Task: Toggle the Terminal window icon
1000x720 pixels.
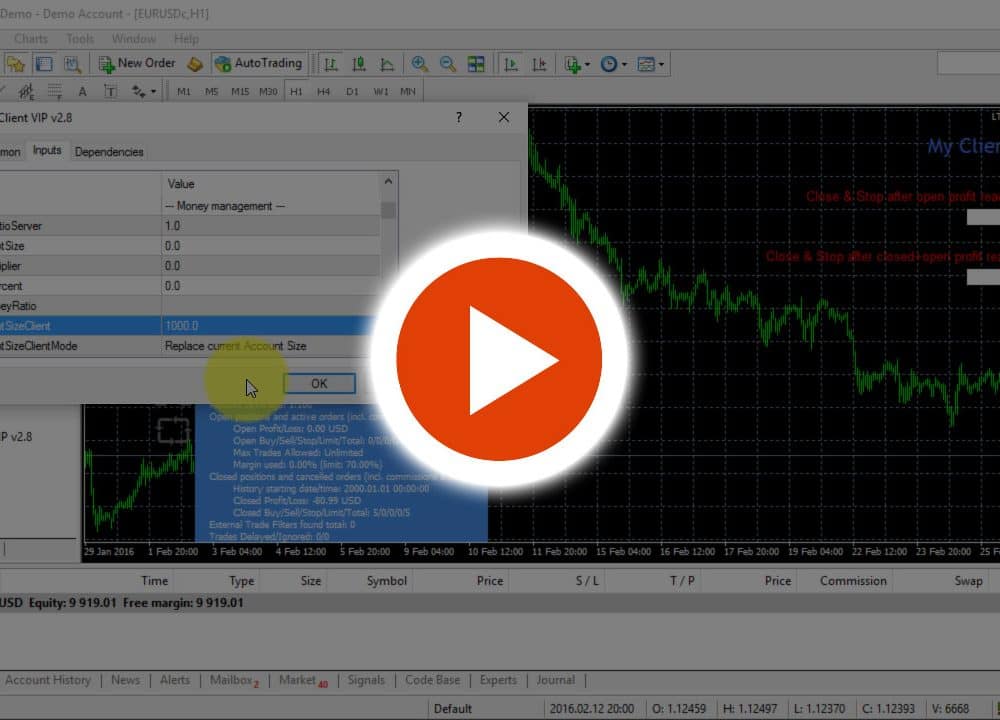Action: [44, 64]
